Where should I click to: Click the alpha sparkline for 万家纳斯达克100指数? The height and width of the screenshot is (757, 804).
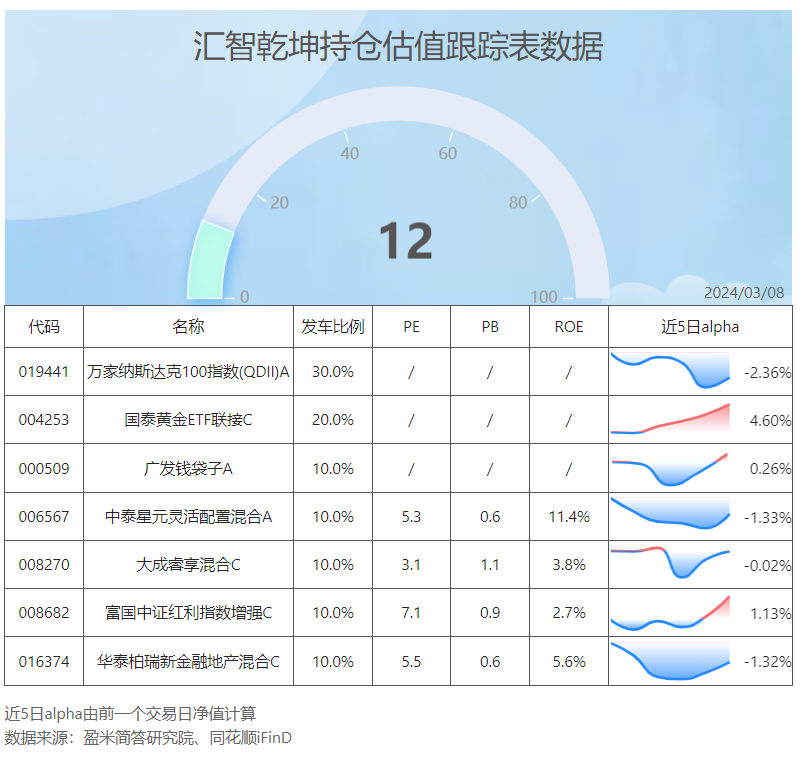[x=670, y=370]
